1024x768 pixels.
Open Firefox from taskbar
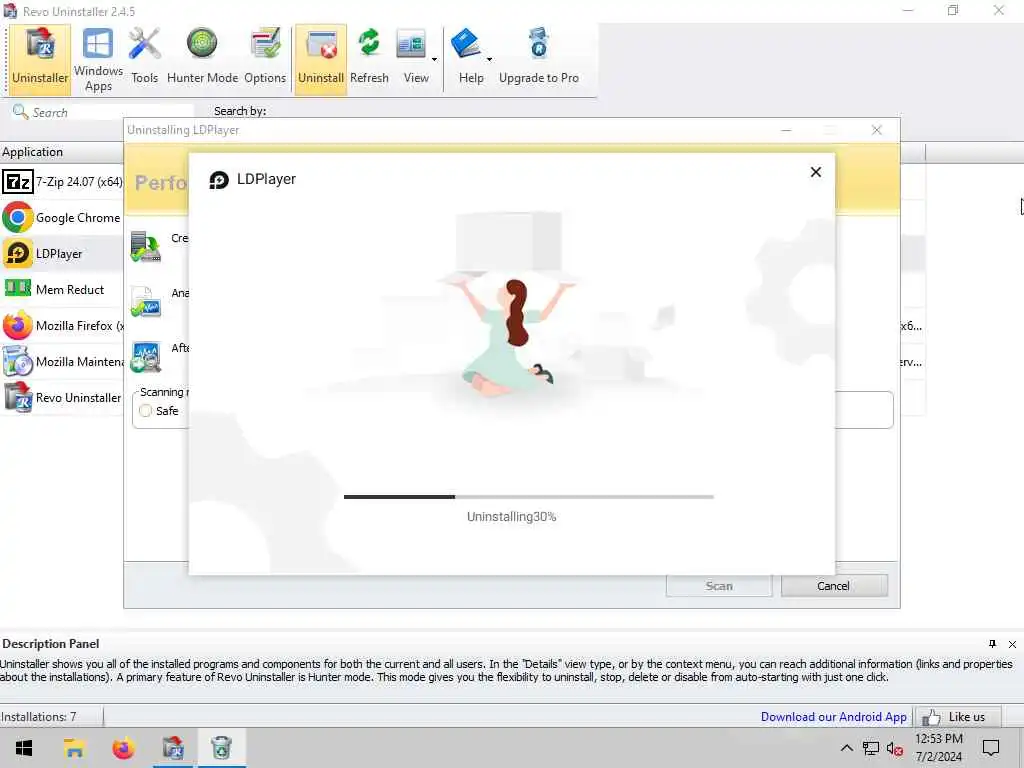pos(123,748)
